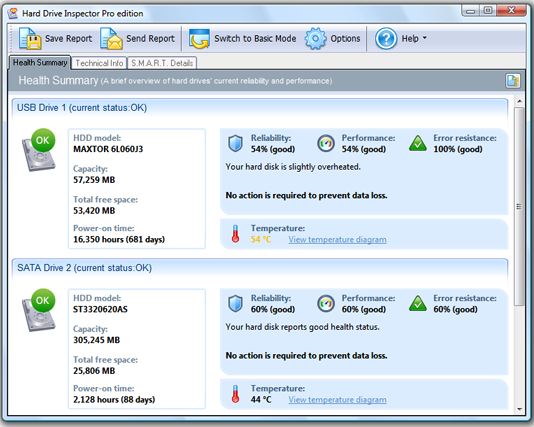
Task: Click the scrollbar down arrow
Action: (x=519, y=409)
